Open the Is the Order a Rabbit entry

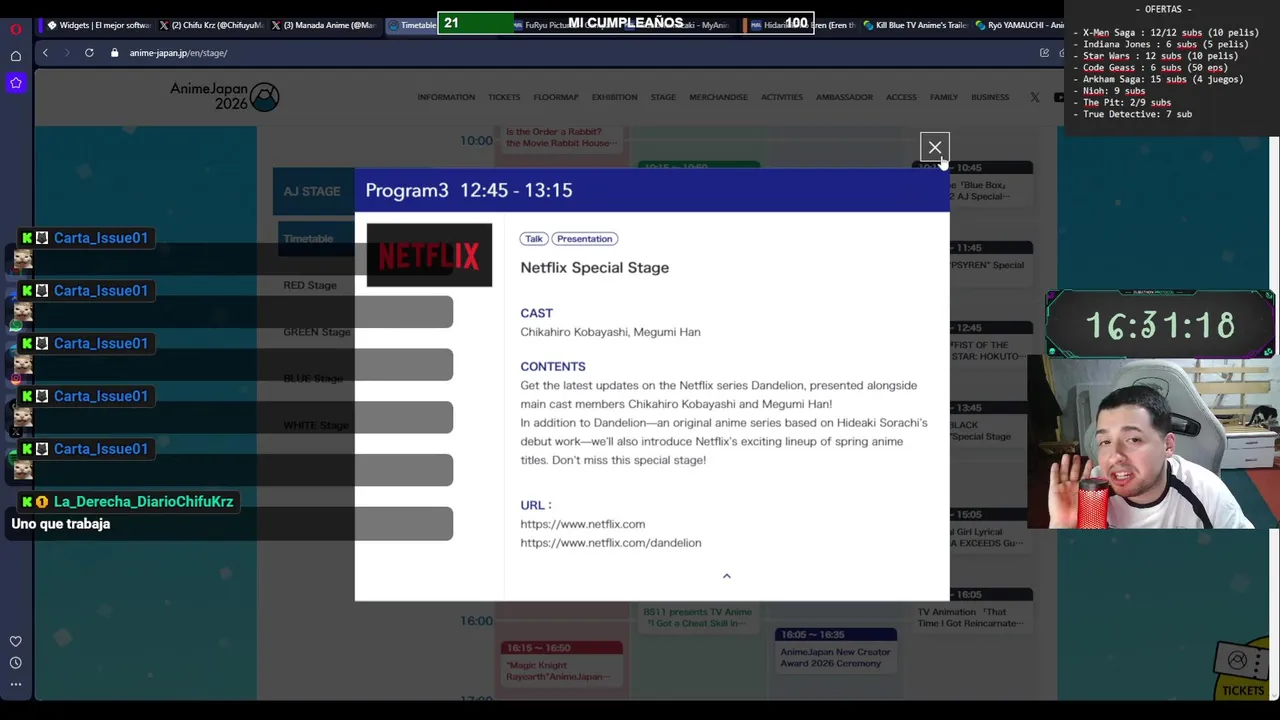click(x=560, y=138)
